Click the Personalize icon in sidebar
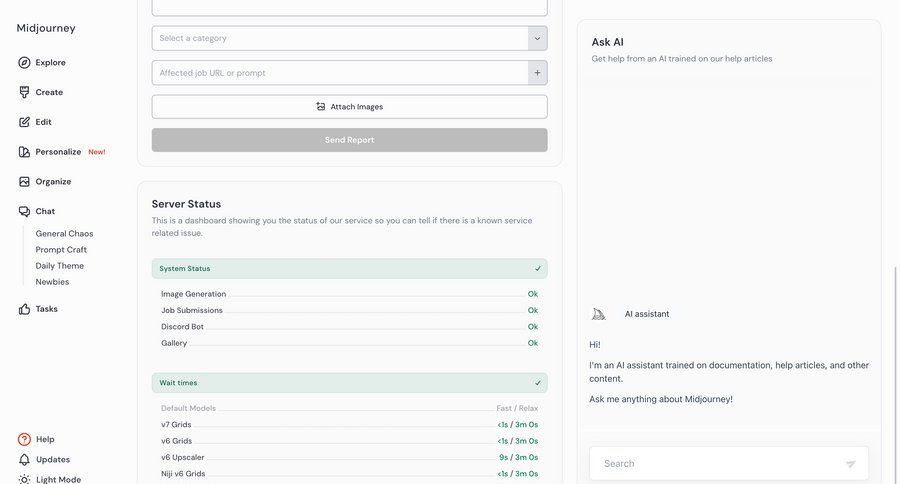Viewport: 900px width, 484px height. pyautogui.click(x=24, y=152)
